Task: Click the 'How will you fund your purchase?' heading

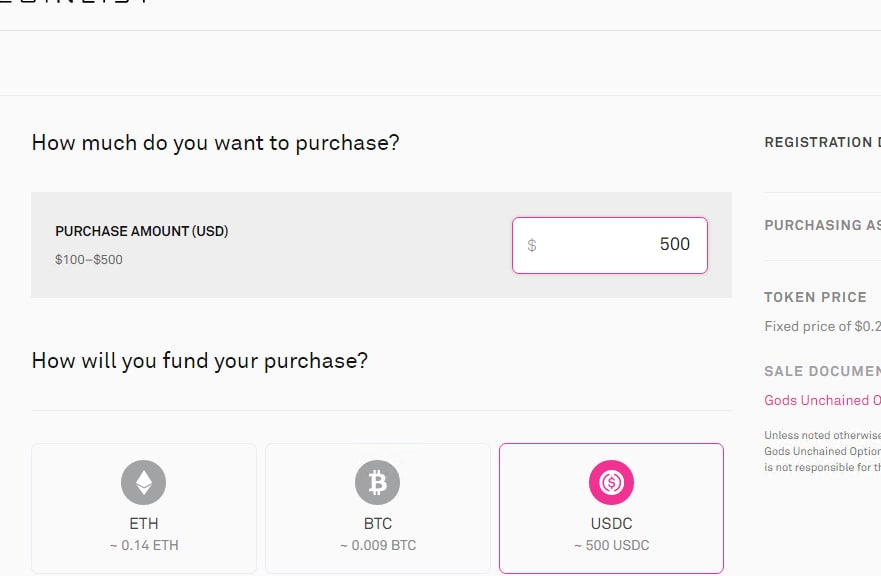Action: click(199, 360)
